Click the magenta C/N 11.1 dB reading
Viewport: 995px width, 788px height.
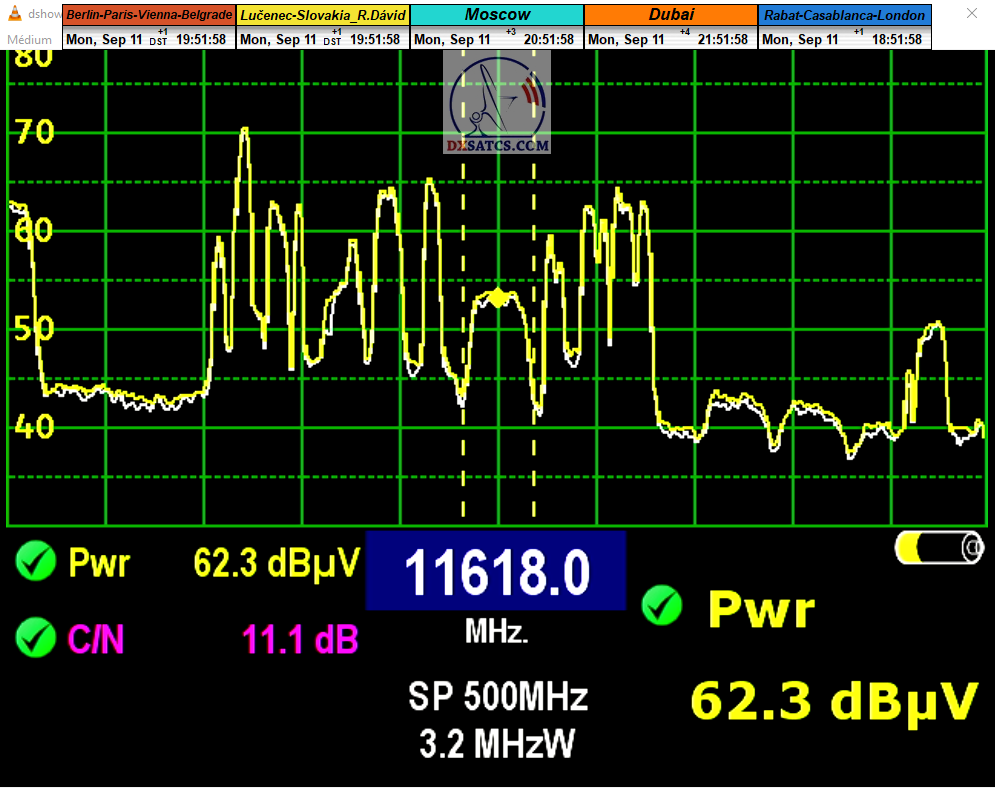click(300, 639)
